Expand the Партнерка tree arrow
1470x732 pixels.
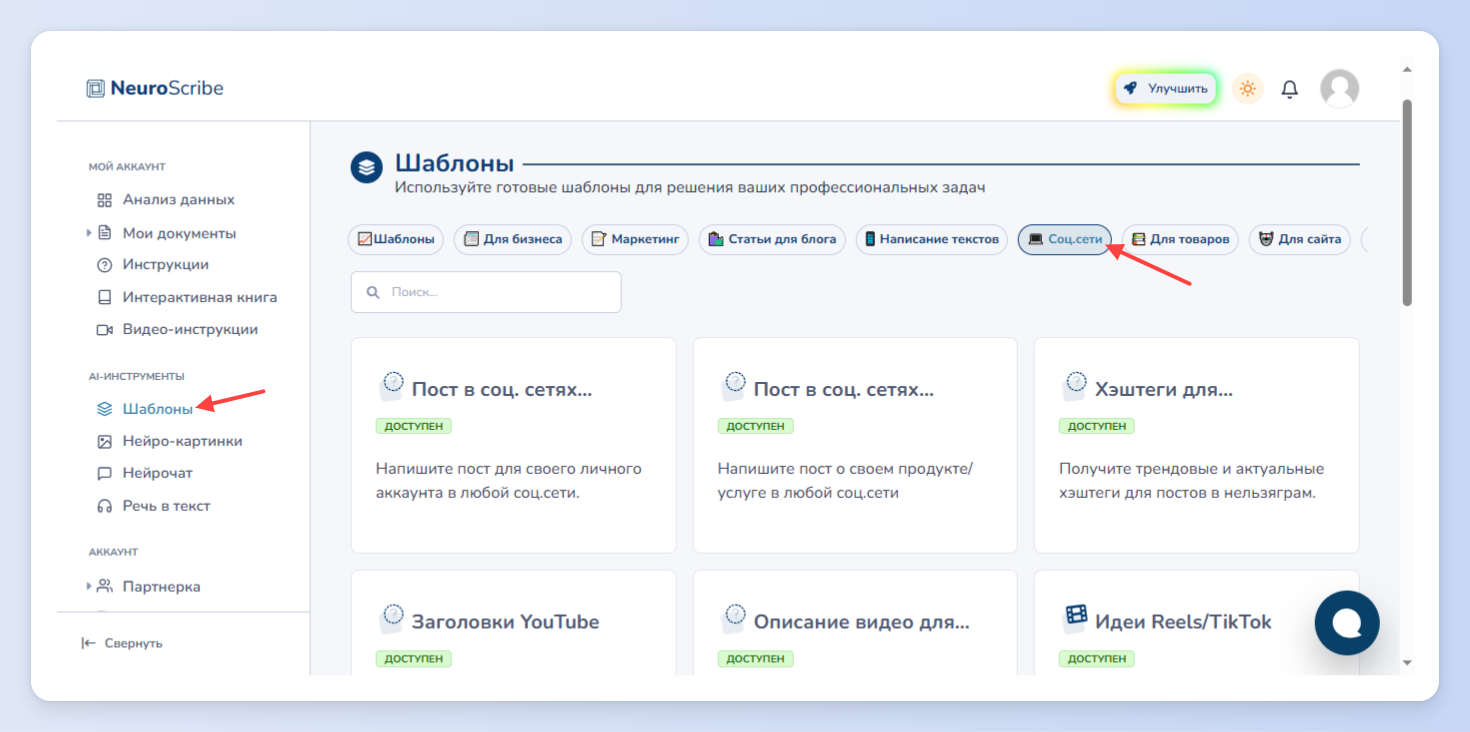tap(90, 586)
